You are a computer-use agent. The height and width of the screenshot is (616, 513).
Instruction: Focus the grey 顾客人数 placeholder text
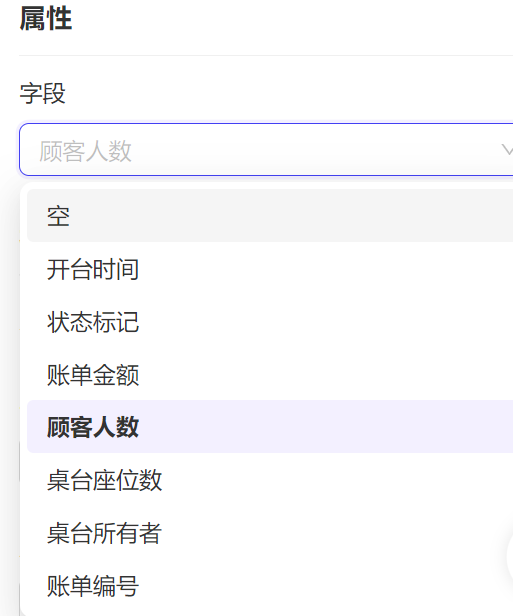click(x=85, y=151)
